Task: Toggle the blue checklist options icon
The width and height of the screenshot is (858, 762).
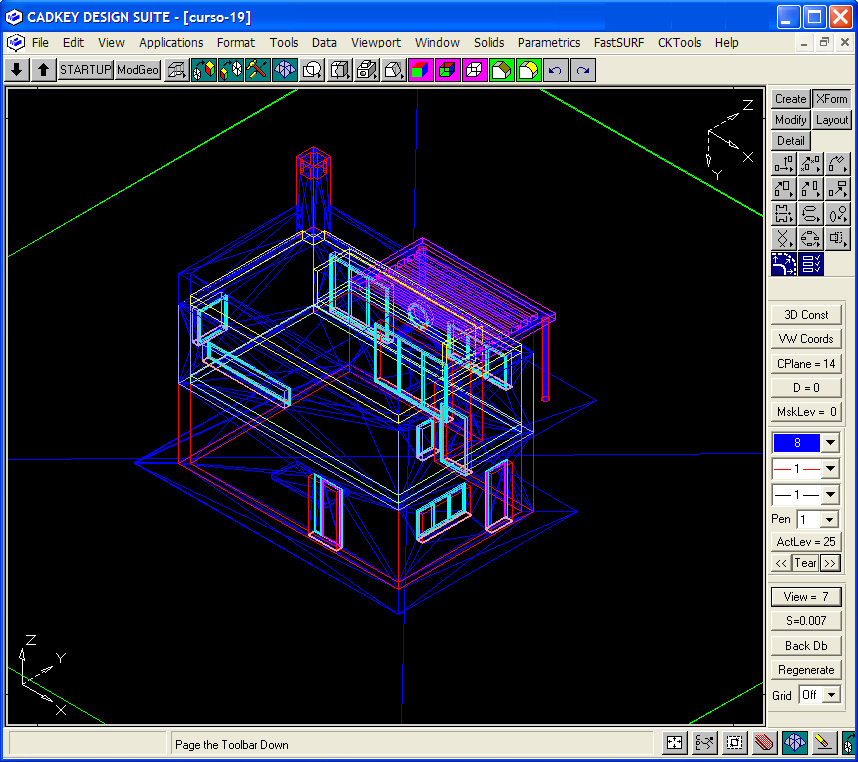Action: click(x=811, y=264)
